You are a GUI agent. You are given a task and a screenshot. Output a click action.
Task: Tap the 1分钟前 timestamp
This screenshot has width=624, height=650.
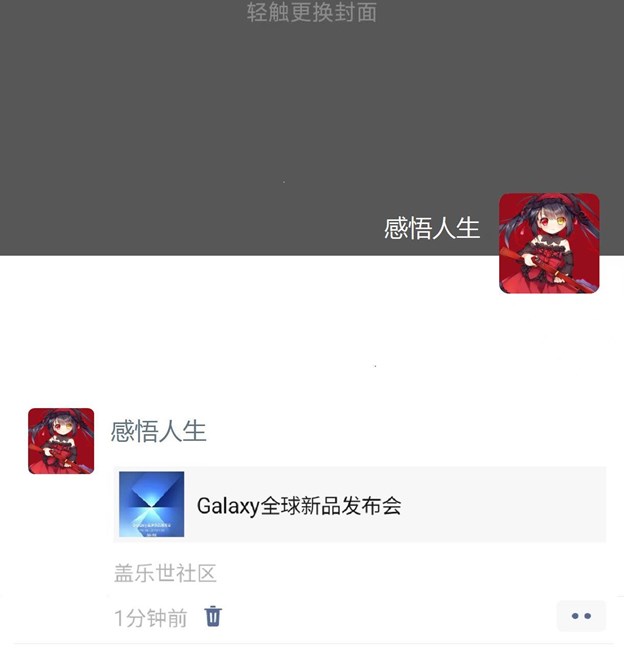tap(151, 618)
